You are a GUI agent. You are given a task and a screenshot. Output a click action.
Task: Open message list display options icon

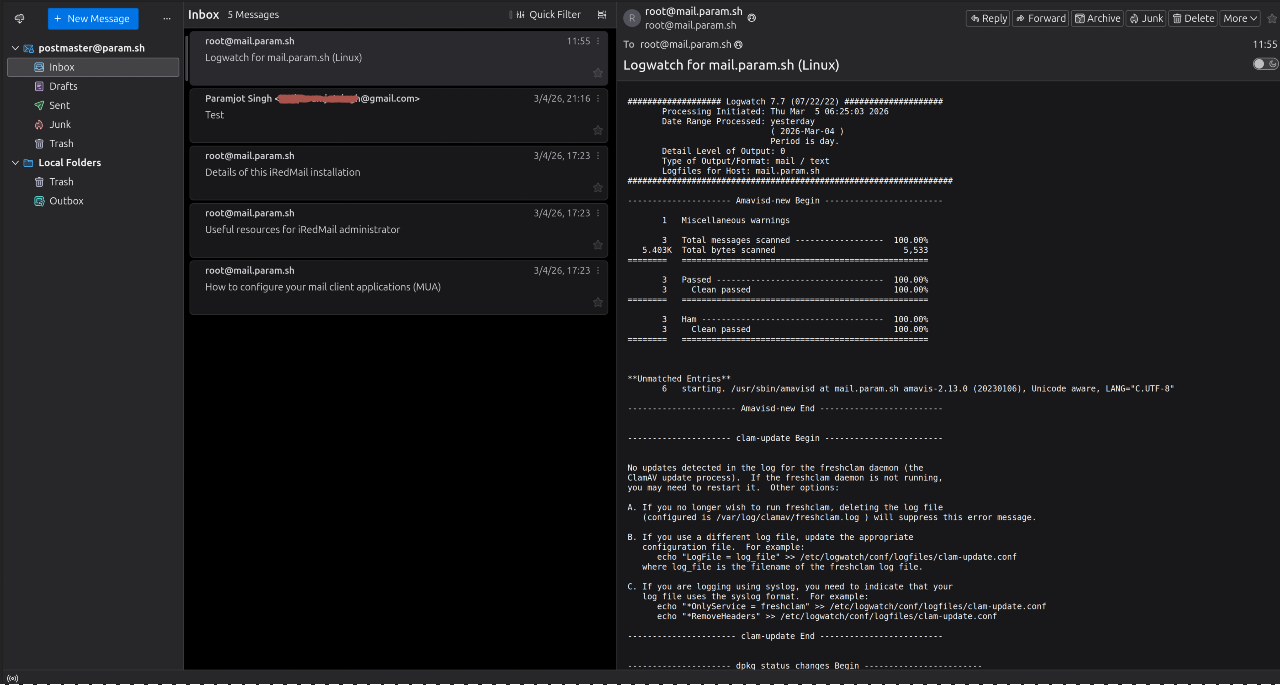602,14
